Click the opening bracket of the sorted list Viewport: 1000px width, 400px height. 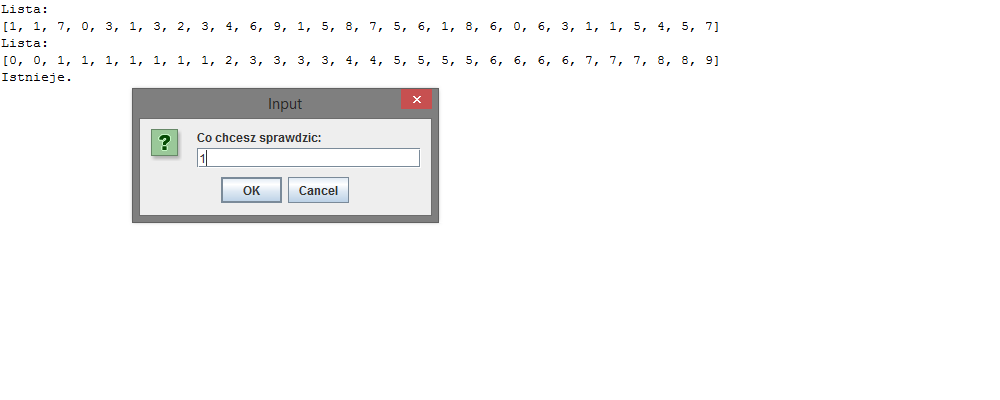(x=5, y=60)
